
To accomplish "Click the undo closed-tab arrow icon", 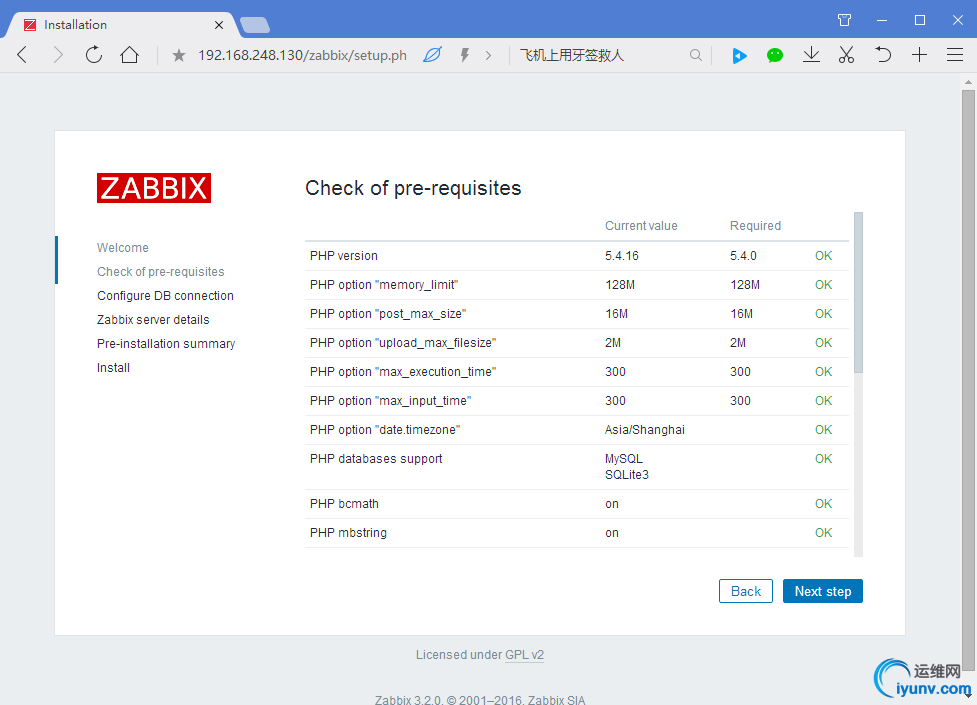I will click(882, 55).
